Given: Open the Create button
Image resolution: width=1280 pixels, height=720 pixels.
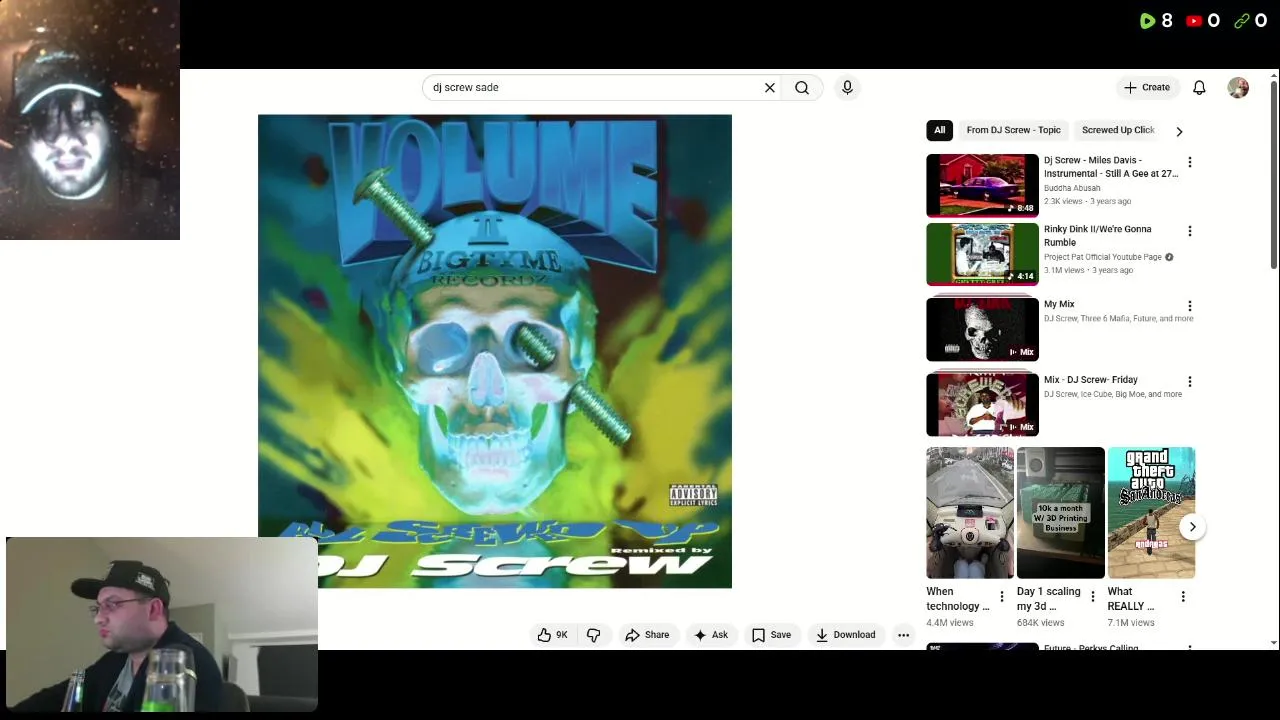Looking at the screenshot, I should [x=1147, y=88].
